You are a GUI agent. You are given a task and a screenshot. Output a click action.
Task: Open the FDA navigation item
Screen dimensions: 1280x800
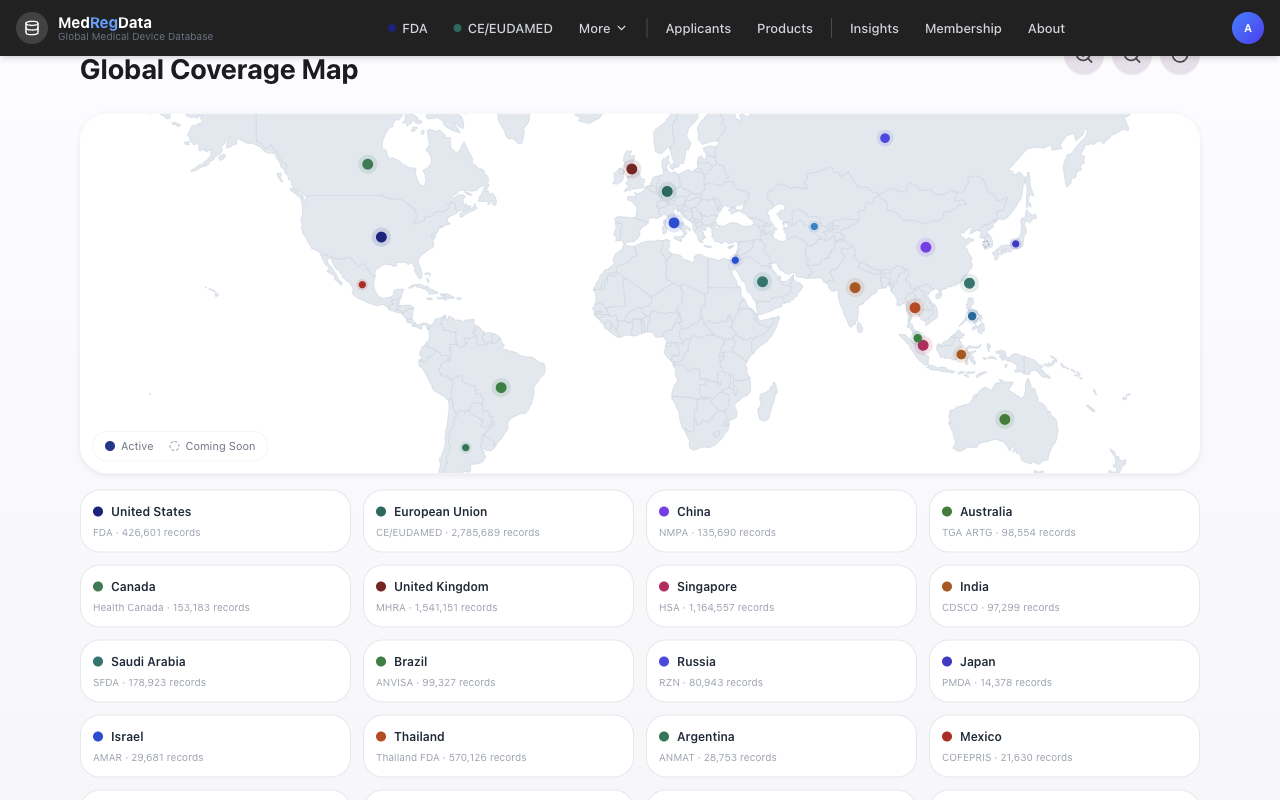408,28
